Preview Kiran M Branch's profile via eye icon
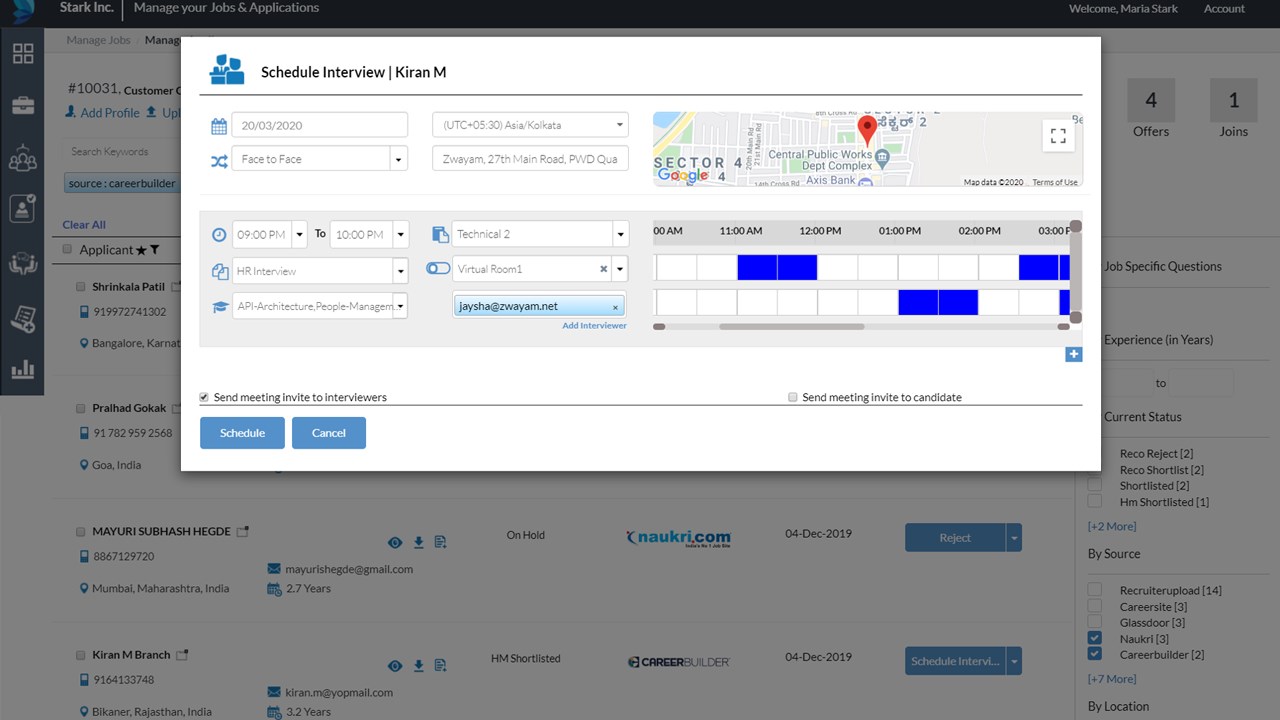Screen dimensions: 1280x720 coord(395,665)
